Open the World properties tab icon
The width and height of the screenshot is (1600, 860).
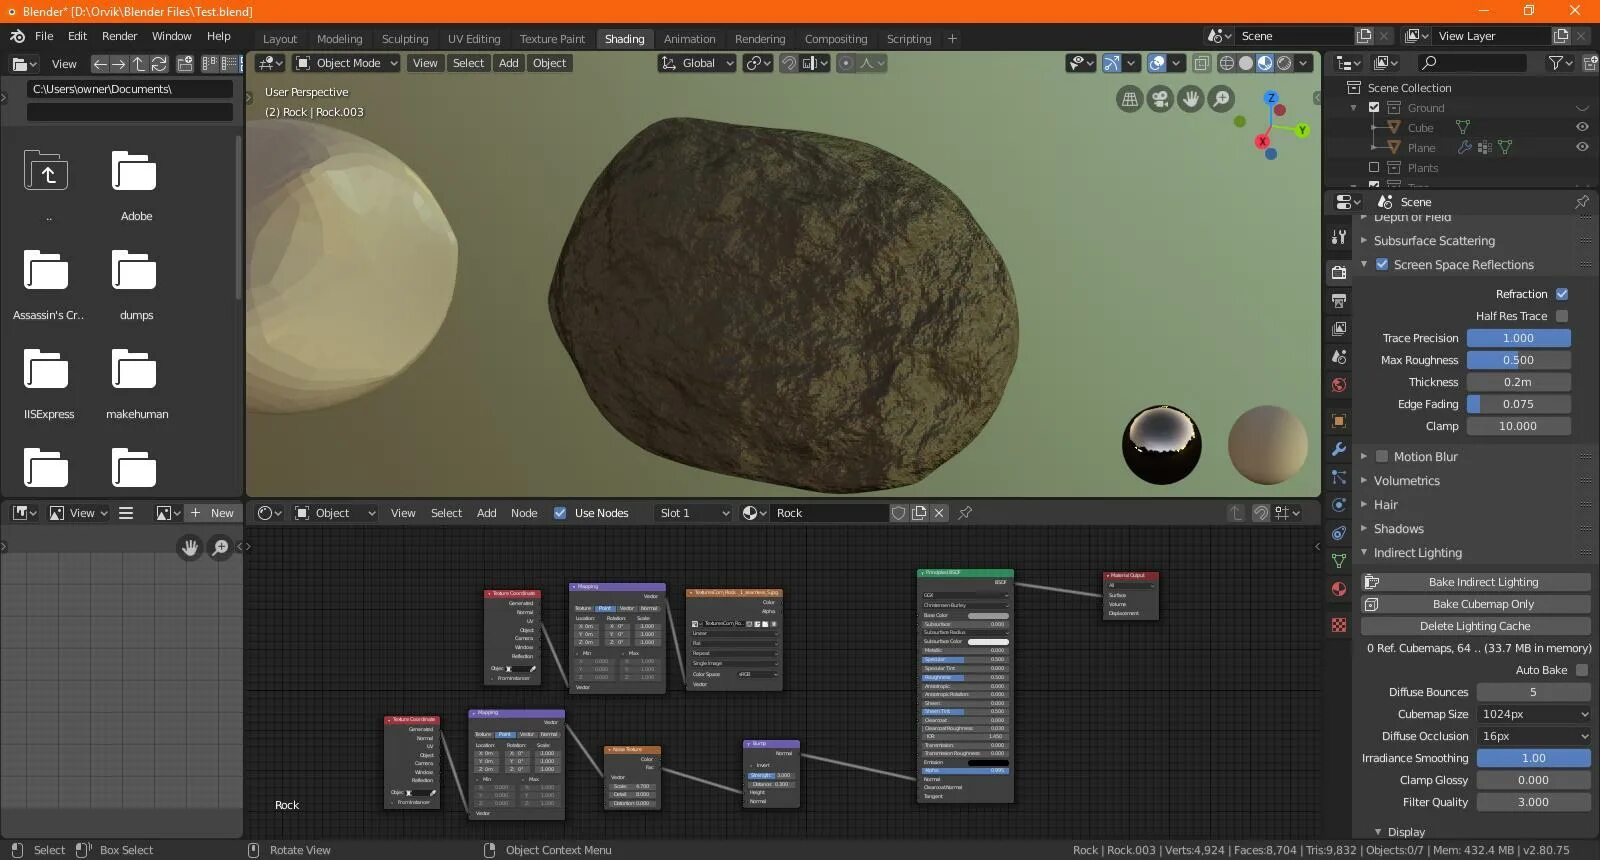[x=1339, y=385]
